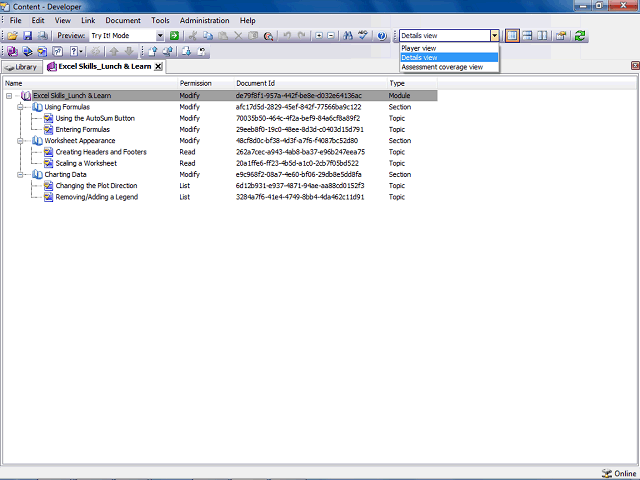This screenshot has height=480, width=640.
Task: Collapse the Worksheet Appearance section
Action: pos(20,141)
